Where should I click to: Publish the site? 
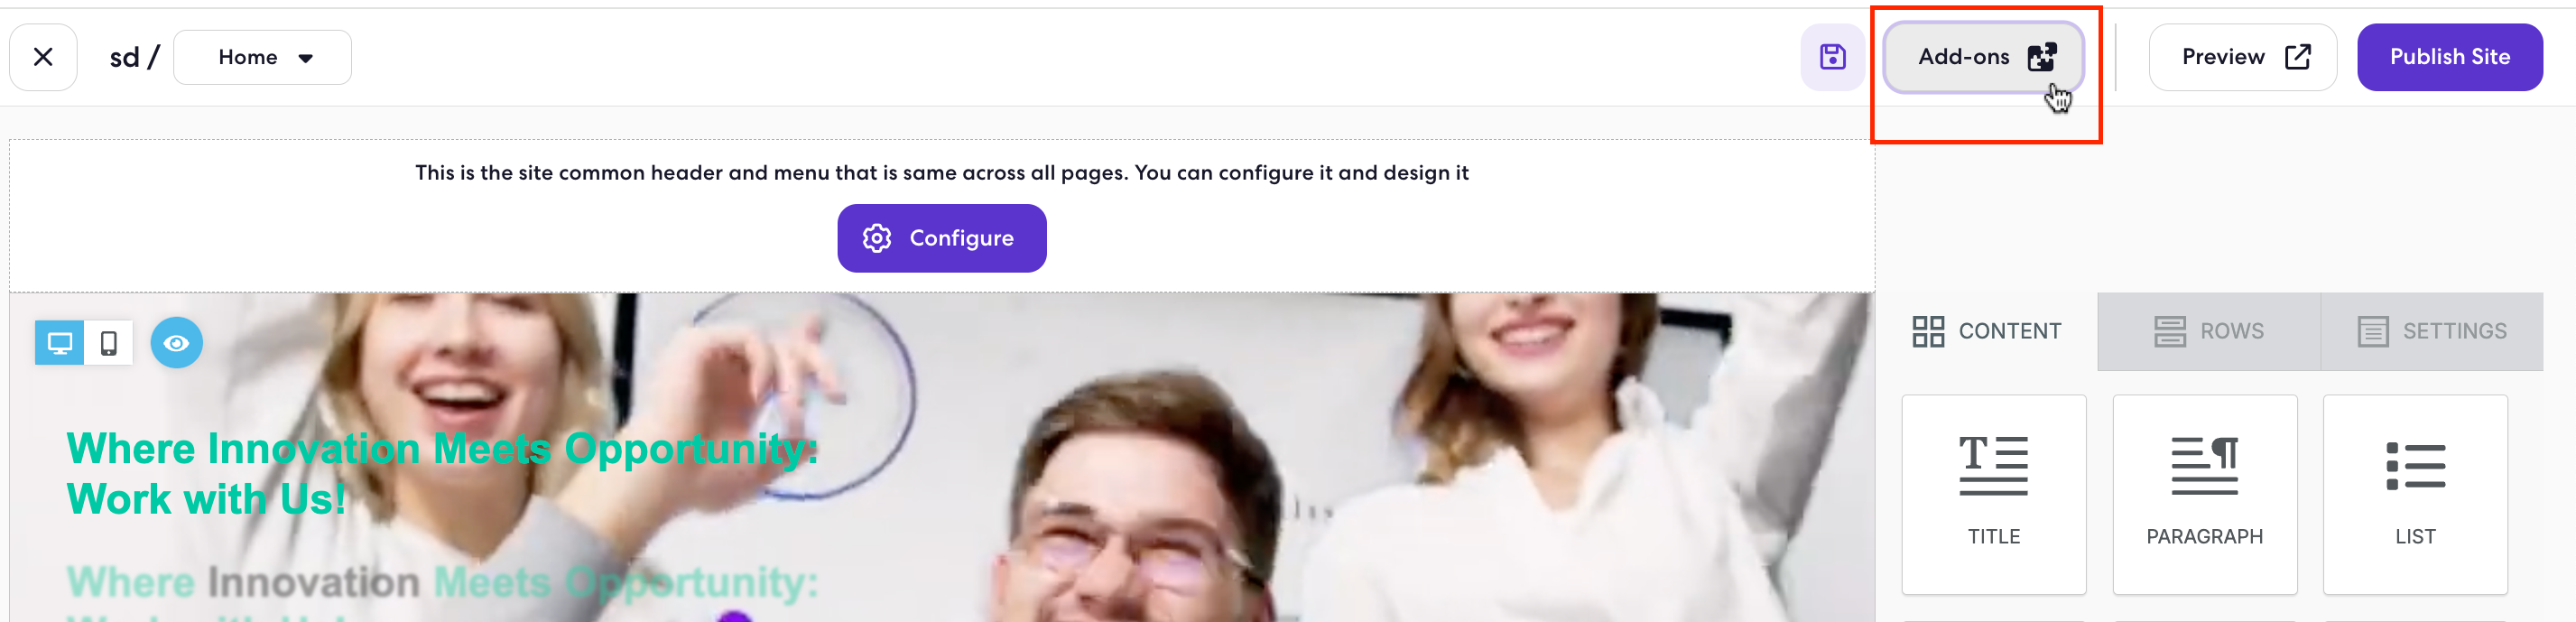tap(2449, 57)
